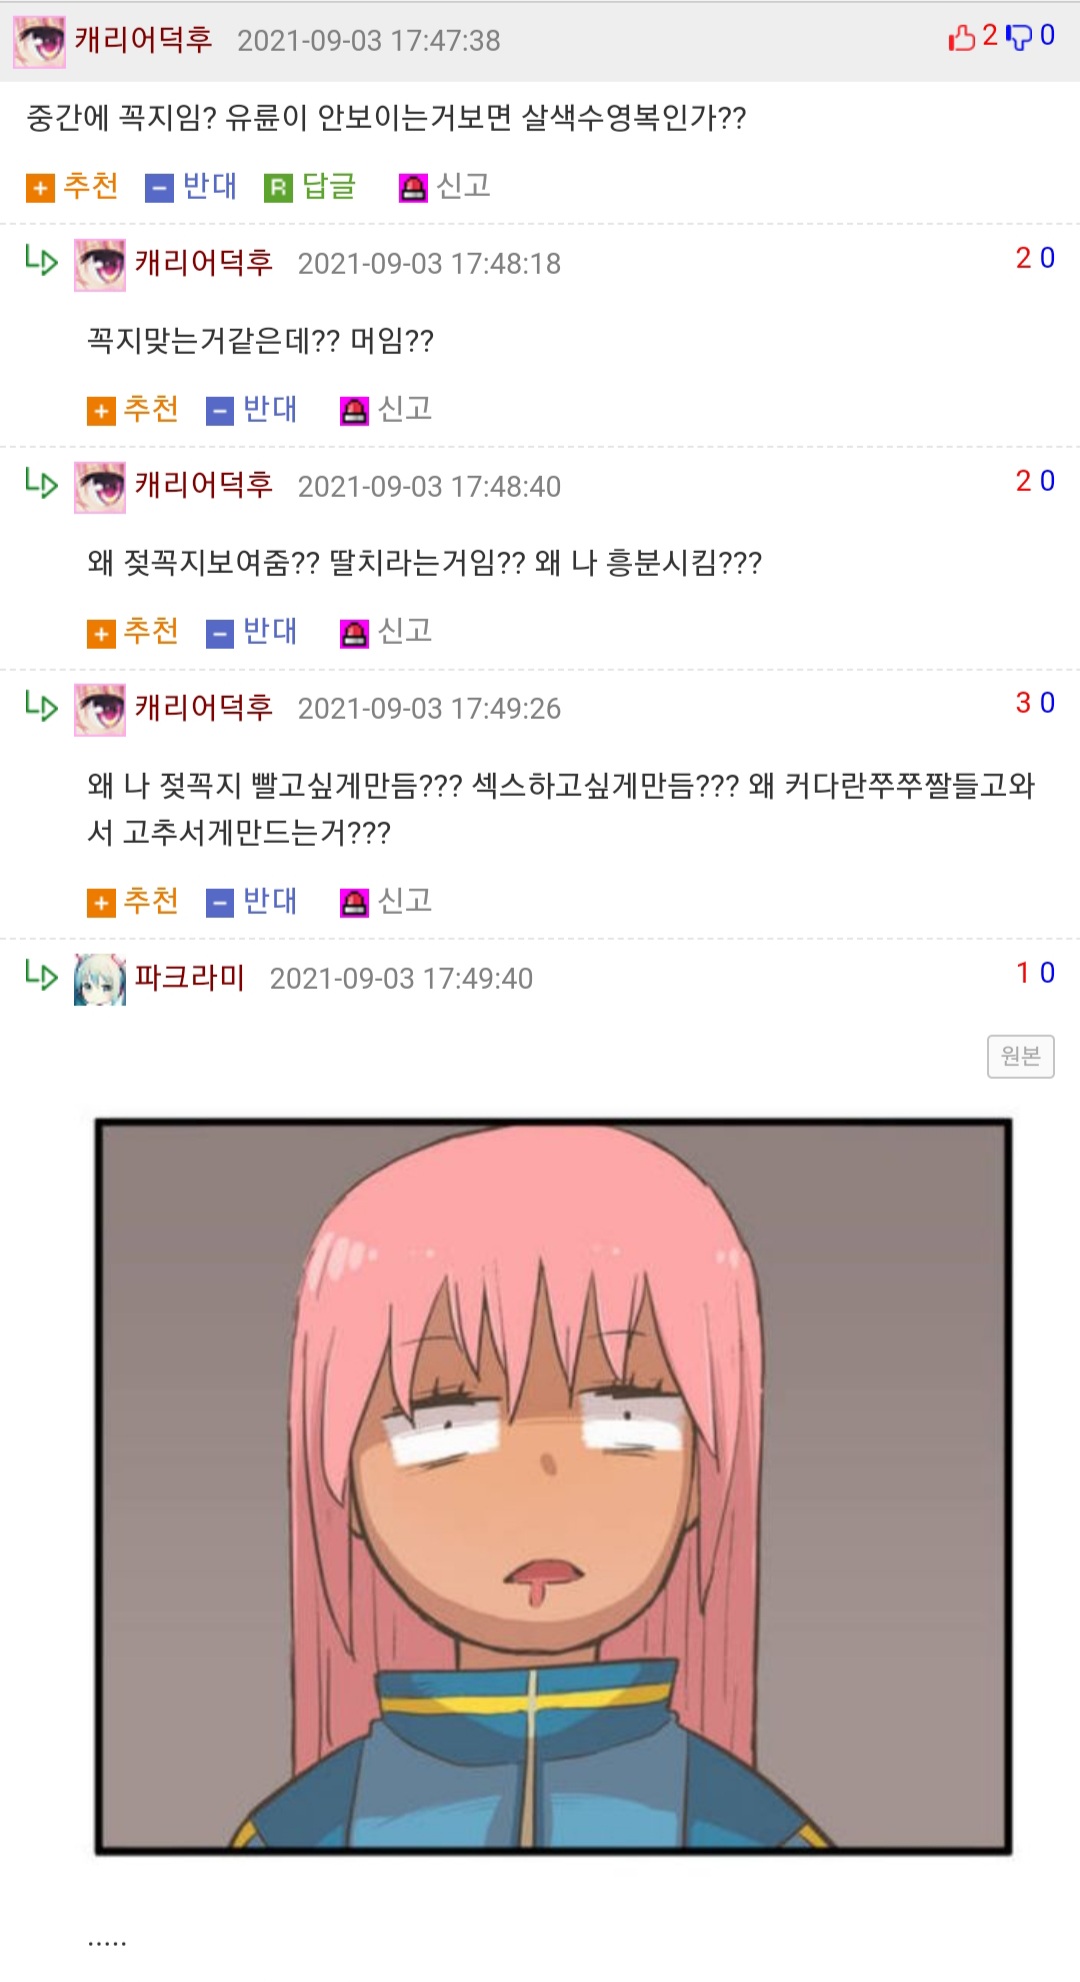1080x1982 pixels.
Task: Click the thumbs-down icon on the top comment
Action: pyautogui.click(x=1018, y=37)
